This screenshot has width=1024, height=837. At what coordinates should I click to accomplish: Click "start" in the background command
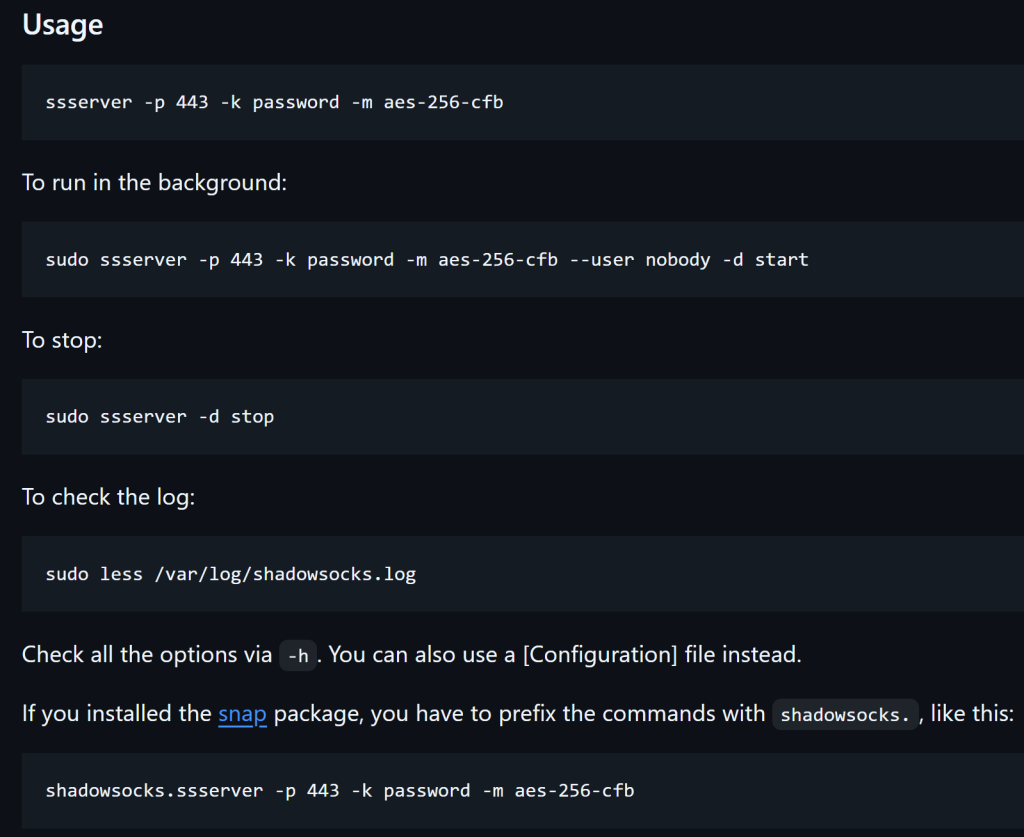click(781, 259)
